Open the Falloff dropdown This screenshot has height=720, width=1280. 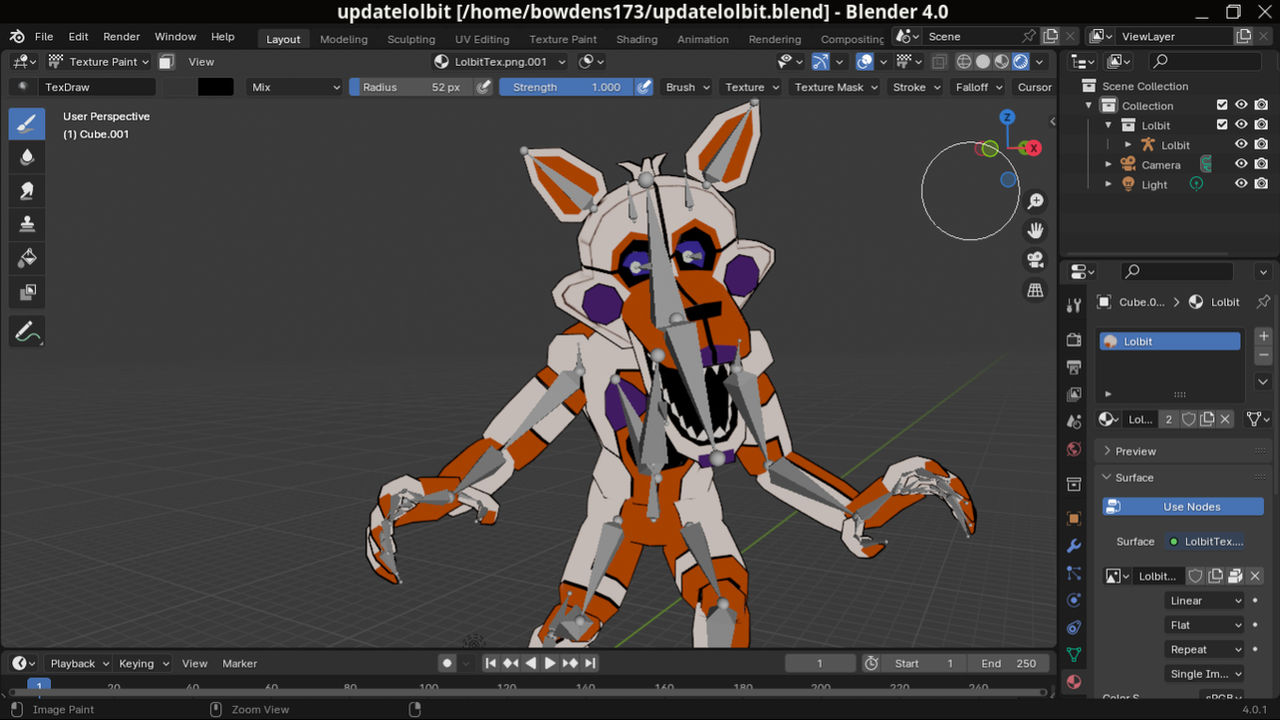coord(978,87)
